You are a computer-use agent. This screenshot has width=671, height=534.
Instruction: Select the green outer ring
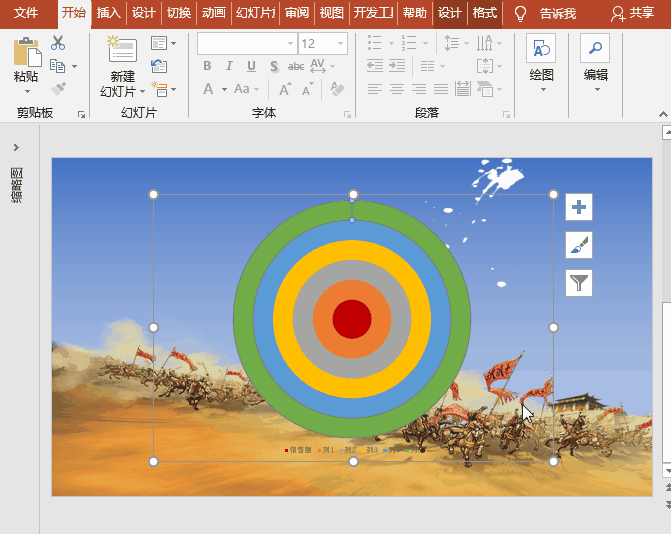coord(244,319)
